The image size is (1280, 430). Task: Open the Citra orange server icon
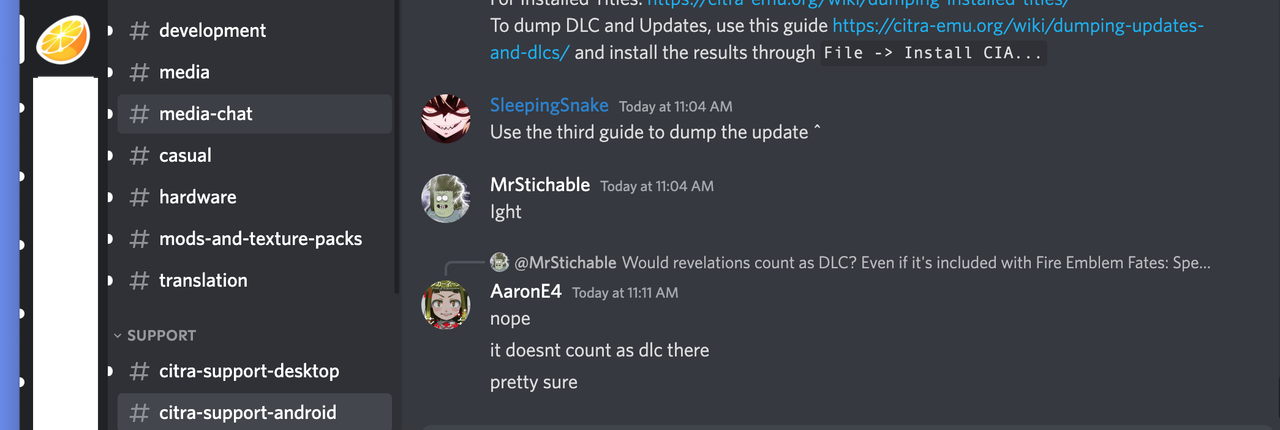pyautogui.click(x=63, y=38)
